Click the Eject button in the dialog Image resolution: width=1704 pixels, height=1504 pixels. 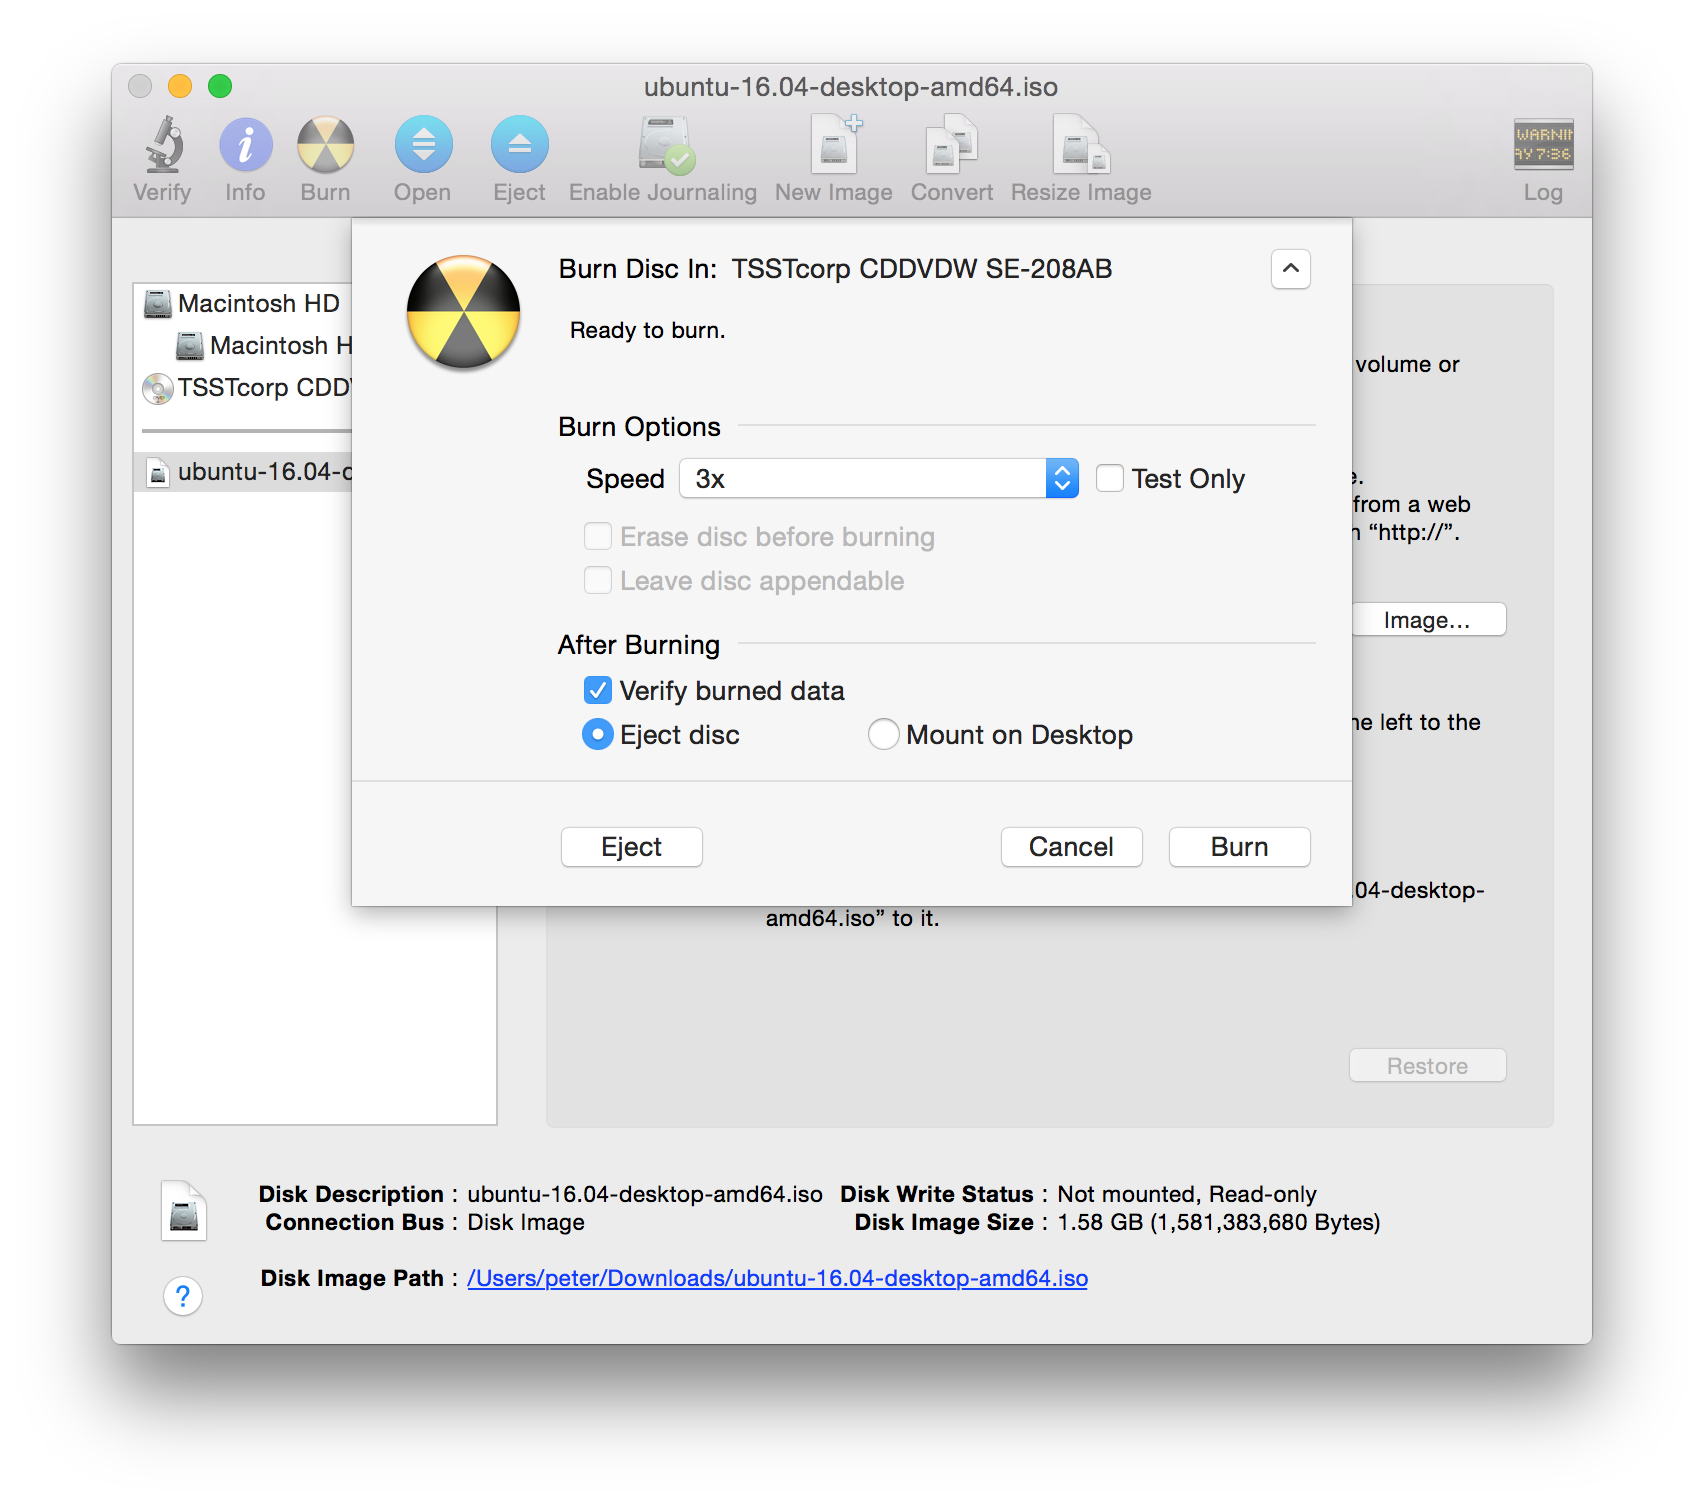632,847
